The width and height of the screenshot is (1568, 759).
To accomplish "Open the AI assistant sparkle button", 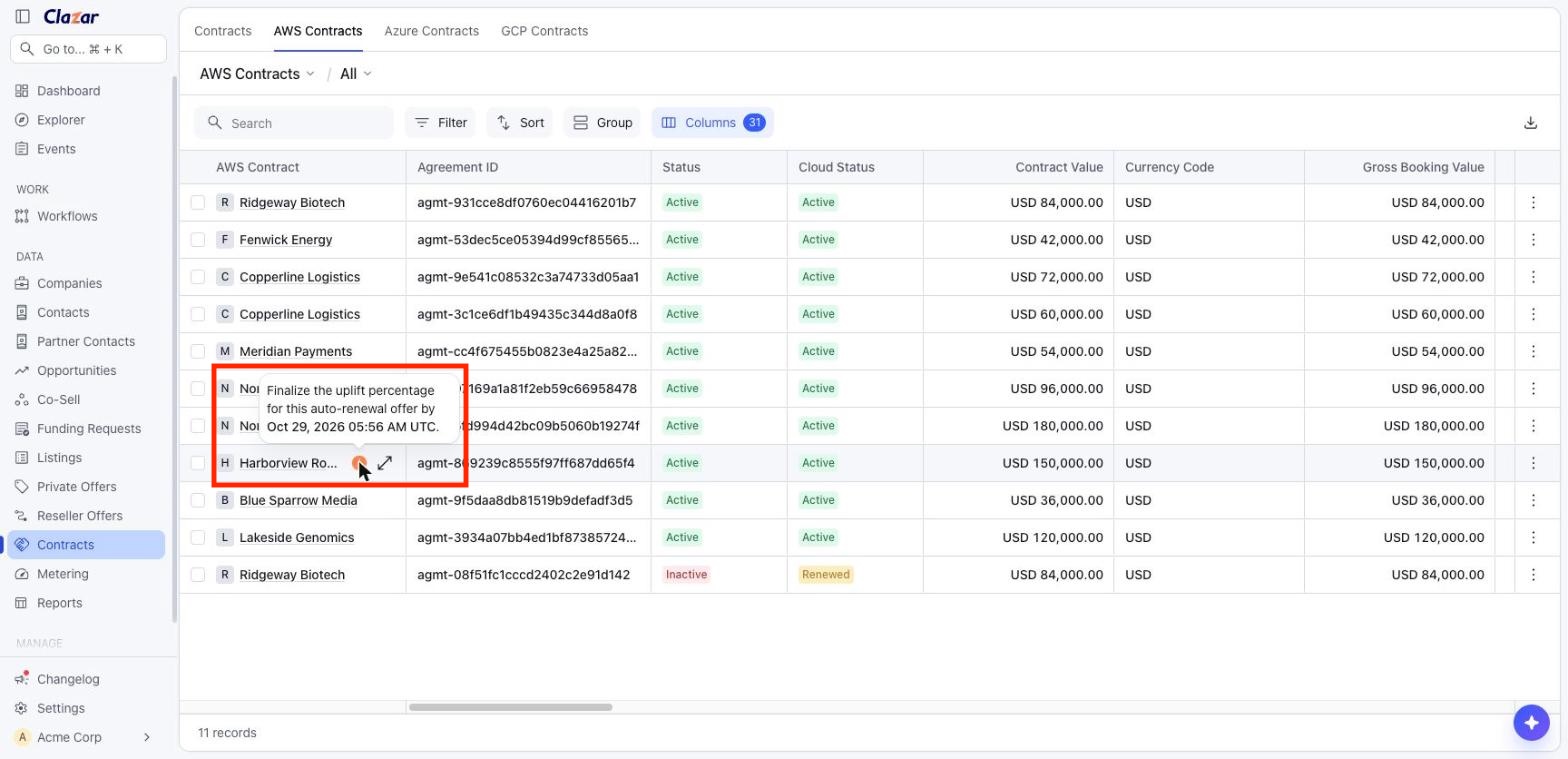I will coord(1531,722).
